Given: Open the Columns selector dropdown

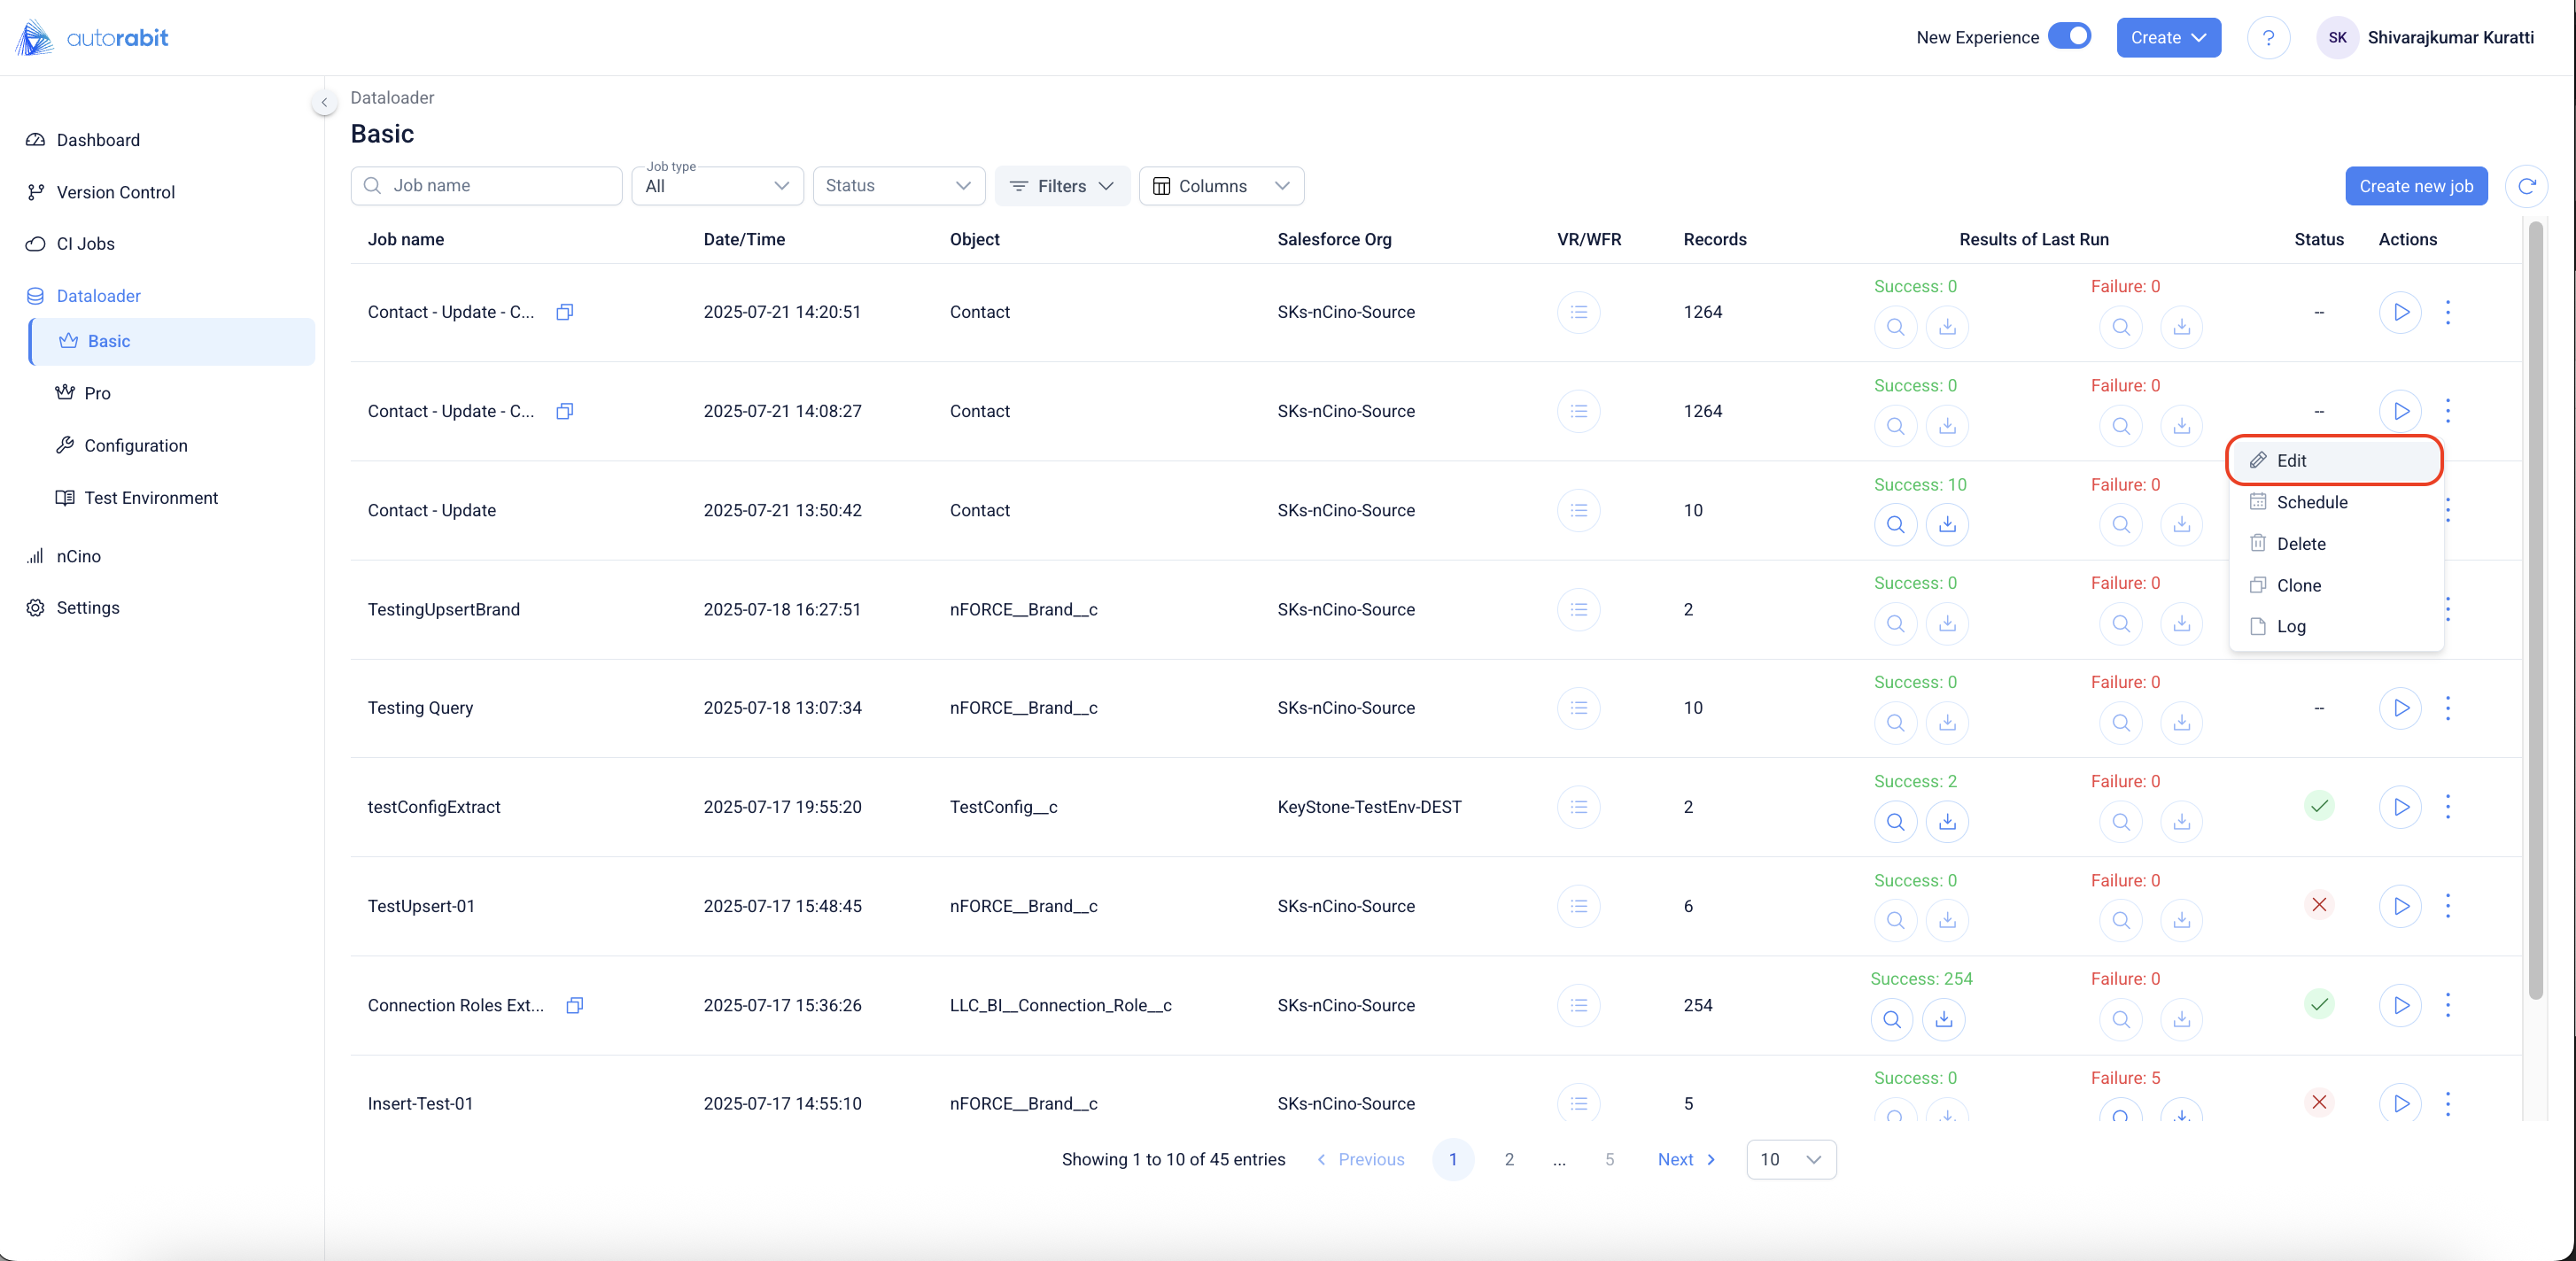Looking at the screenshot, I should pos(1220,186).
